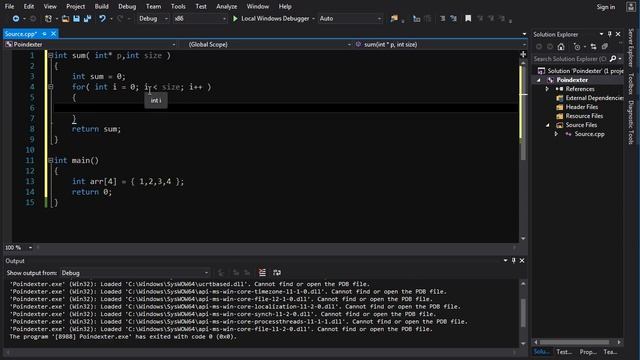The width and height of the screenshot is (640, 360).
Task: Collapse the for loop outline at line 4
Action: [x=50, y=87]
